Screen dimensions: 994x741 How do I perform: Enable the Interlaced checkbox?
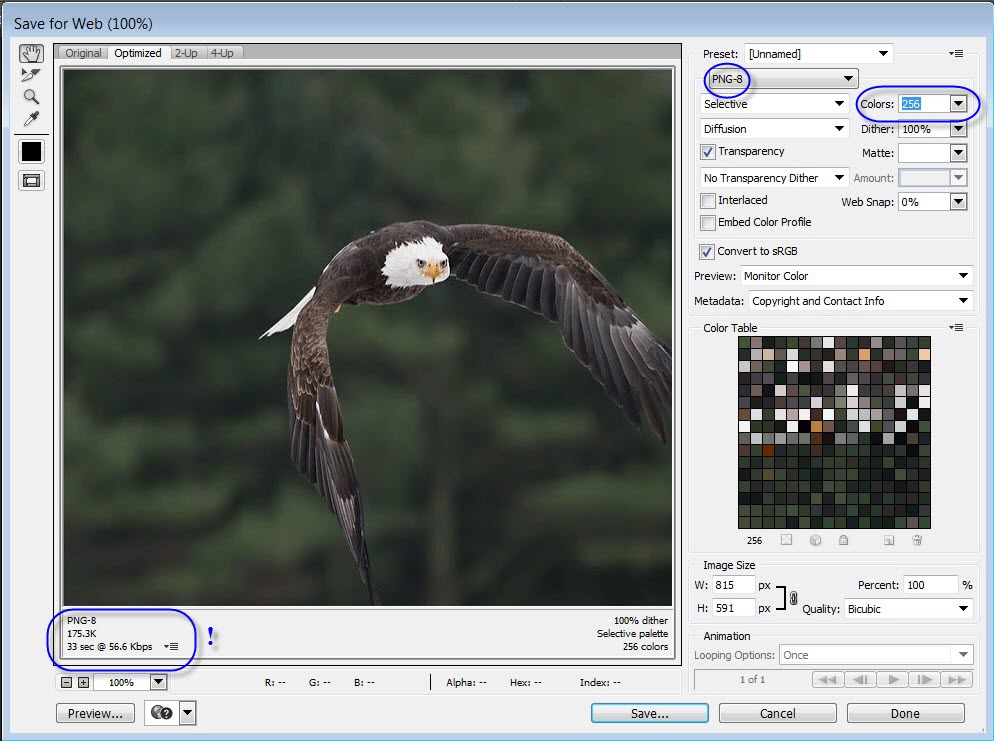(x=708, y=201)
